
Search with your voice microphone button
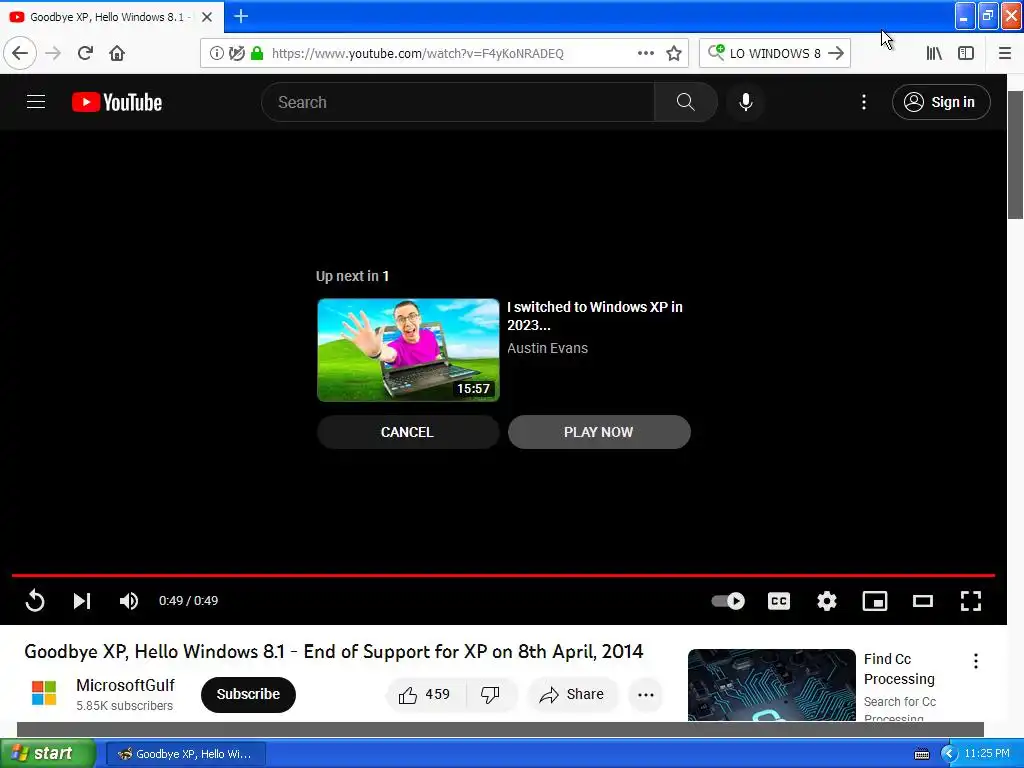[x=745, y=102]
